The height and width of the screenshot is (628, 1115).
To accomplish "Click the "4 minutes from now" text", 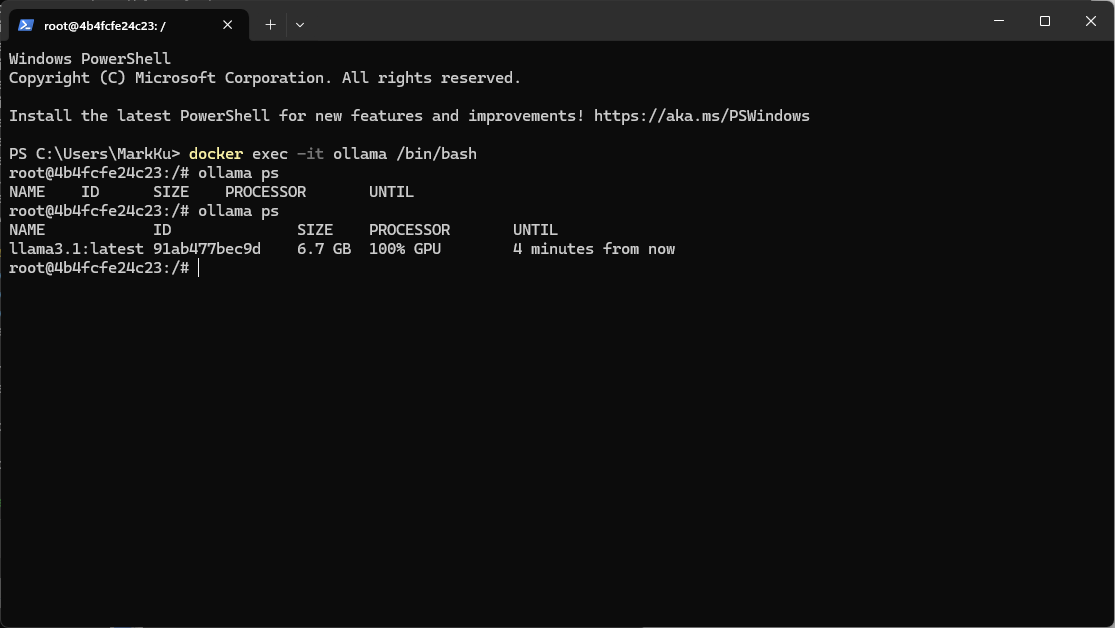I will click(594, 249).
